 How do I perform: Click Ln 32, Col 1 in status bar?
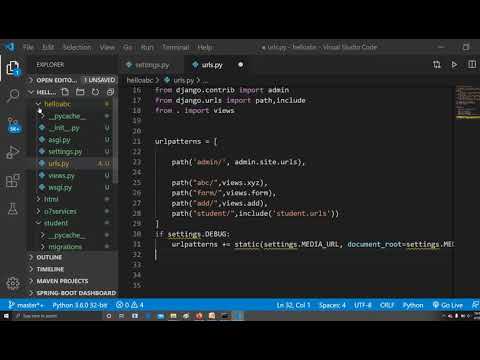293,305
